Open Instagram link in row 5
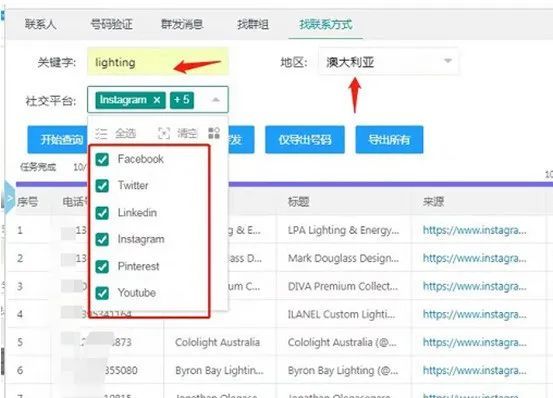This screenshot has width=553, height=398. click(x=474, y=342)
